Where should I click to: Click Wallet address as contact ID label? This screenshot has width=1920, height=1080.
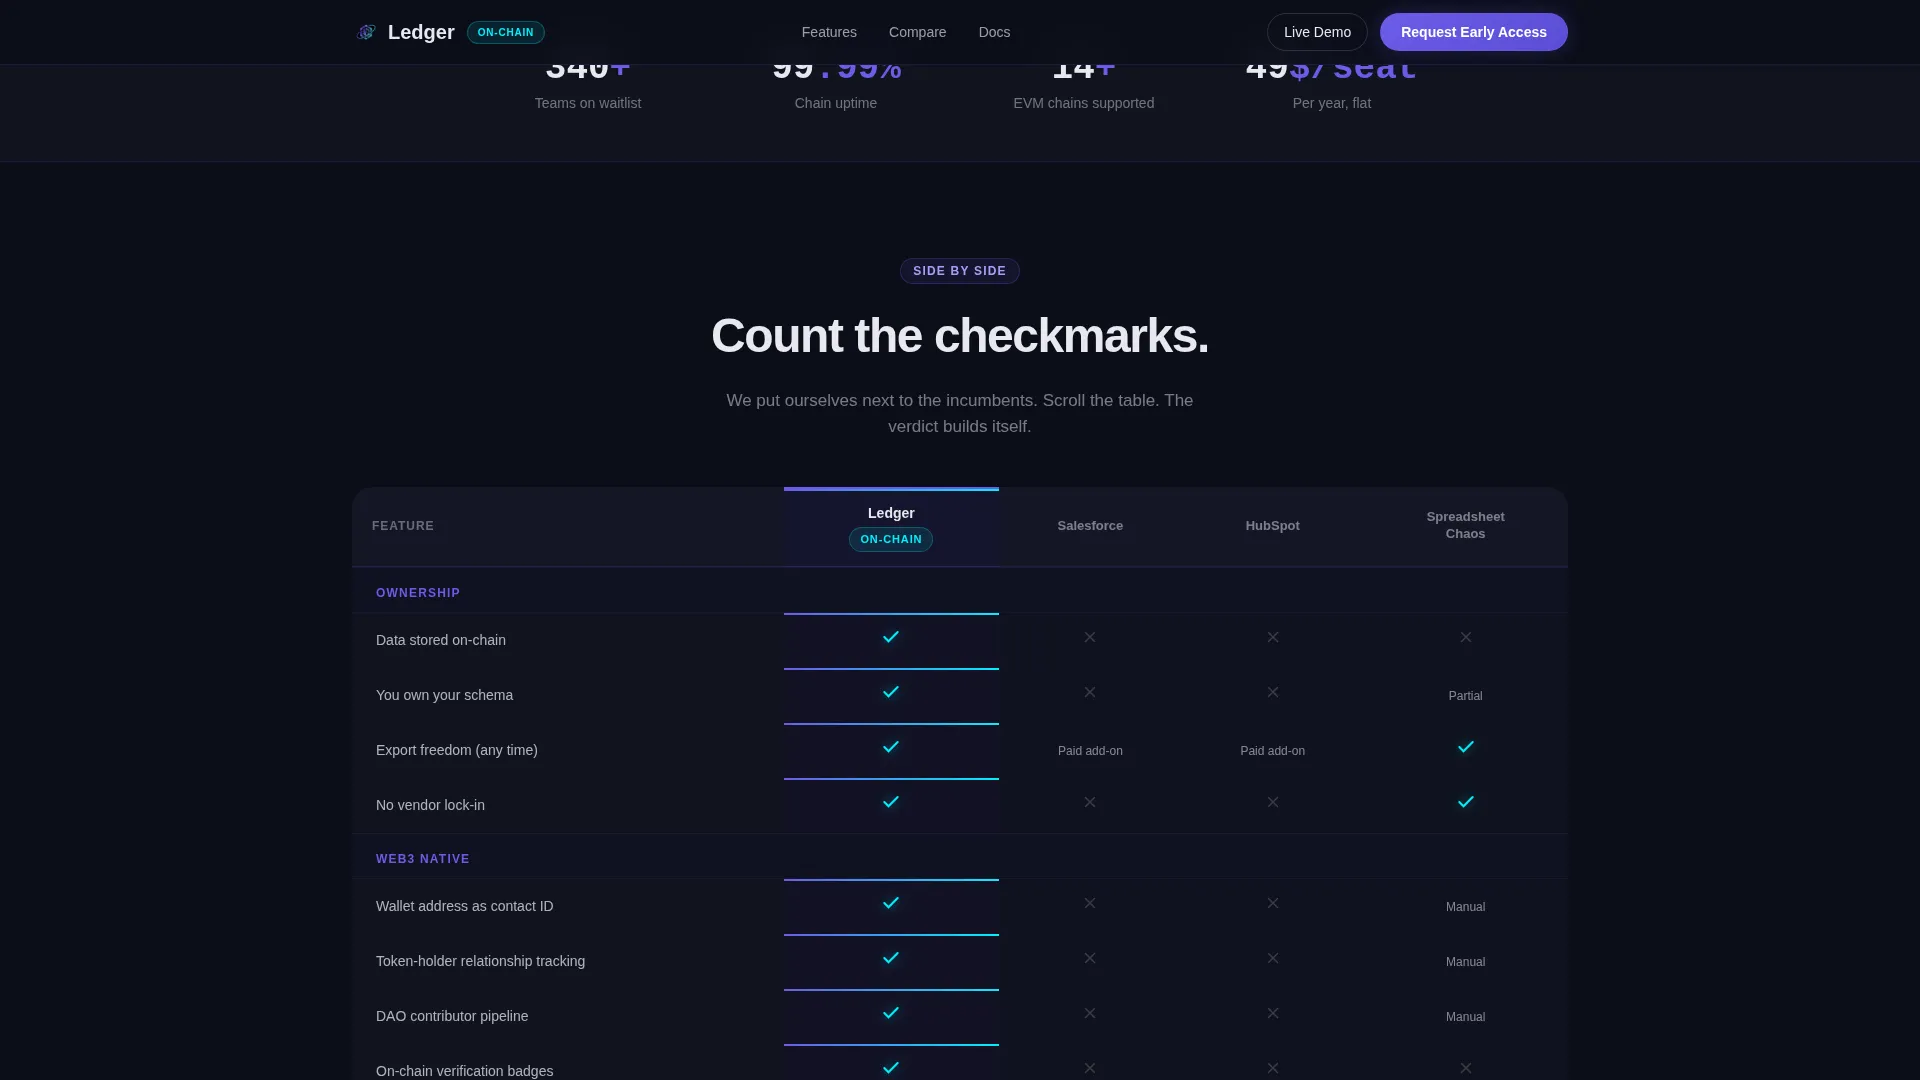coord(464,906)
